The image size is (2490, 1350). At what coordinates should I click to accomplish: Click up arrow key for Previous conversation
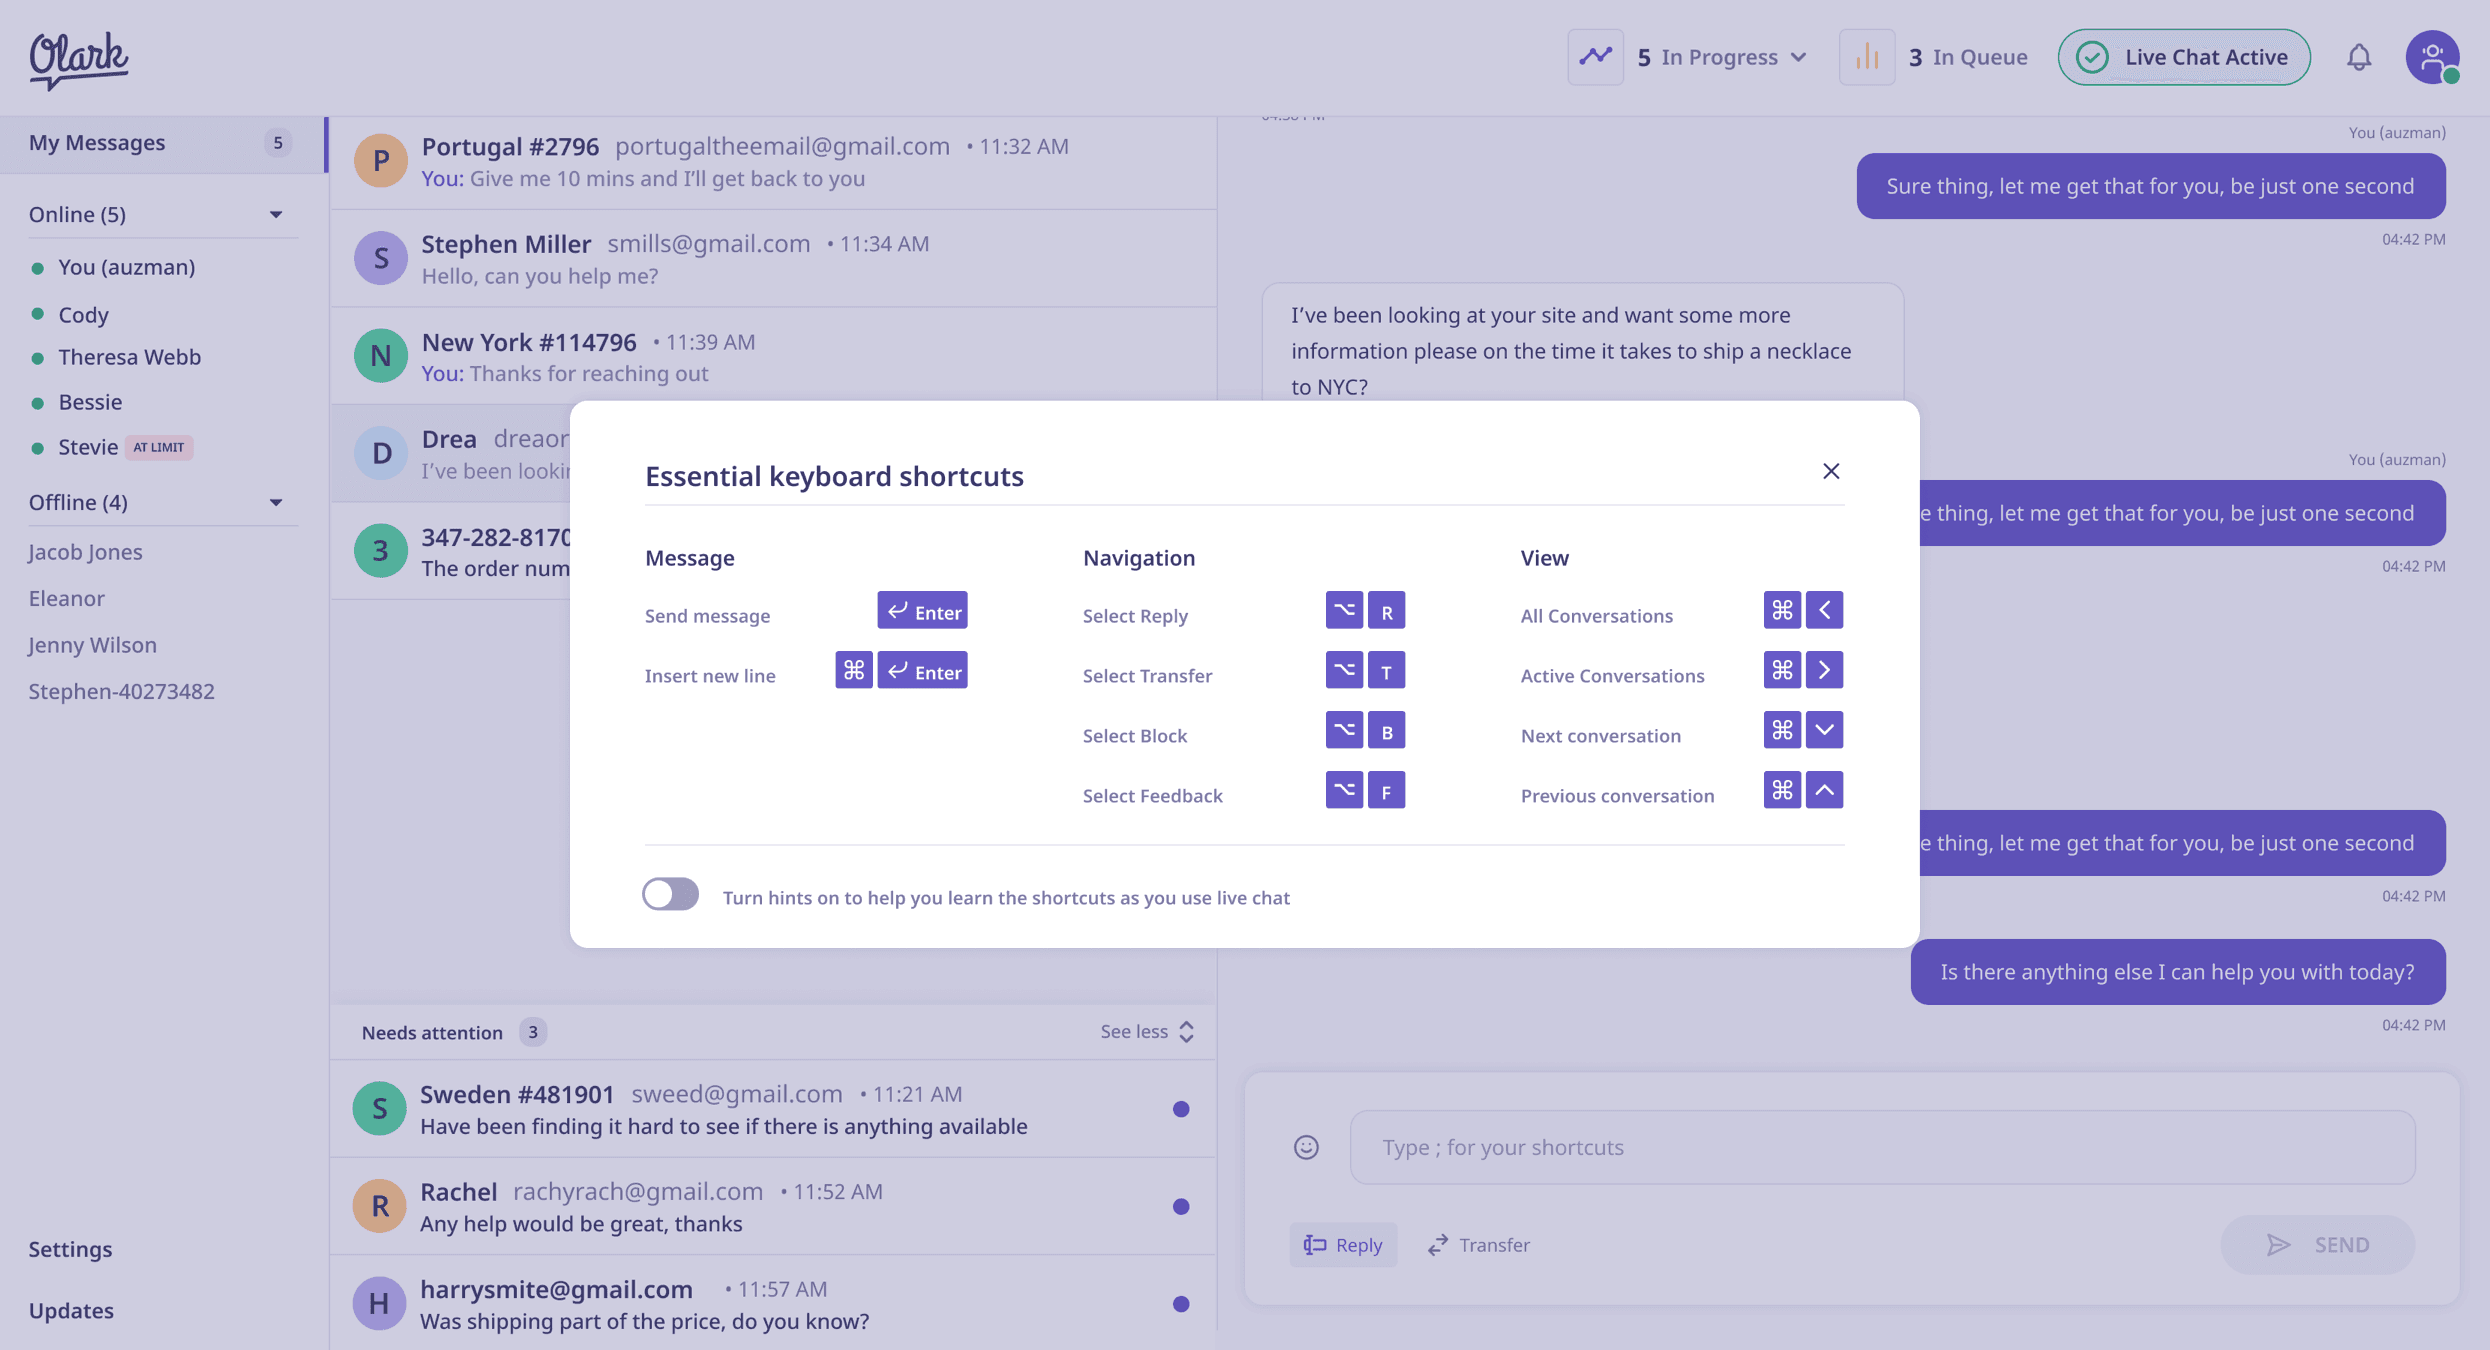click(x=1825, y=791)
